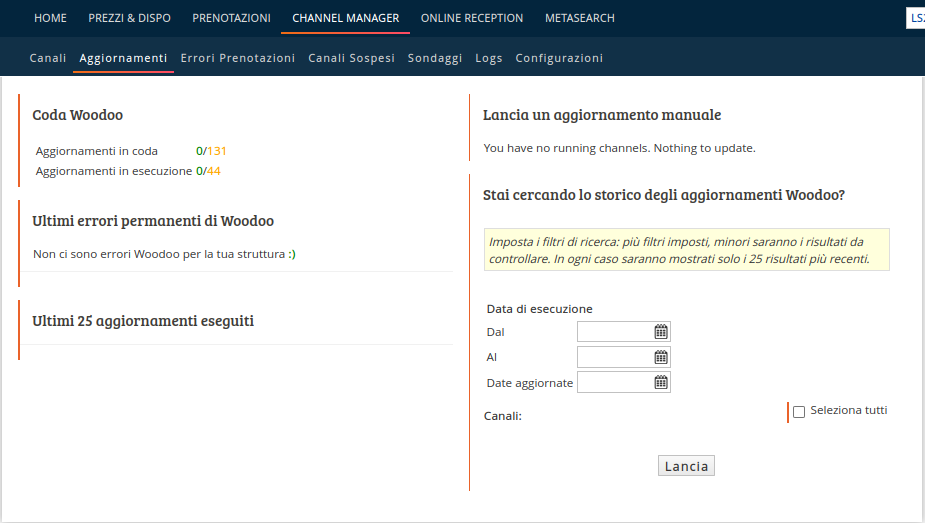
Task: Open the ONLINE RECEPTION menu
Action: (472, 18)
